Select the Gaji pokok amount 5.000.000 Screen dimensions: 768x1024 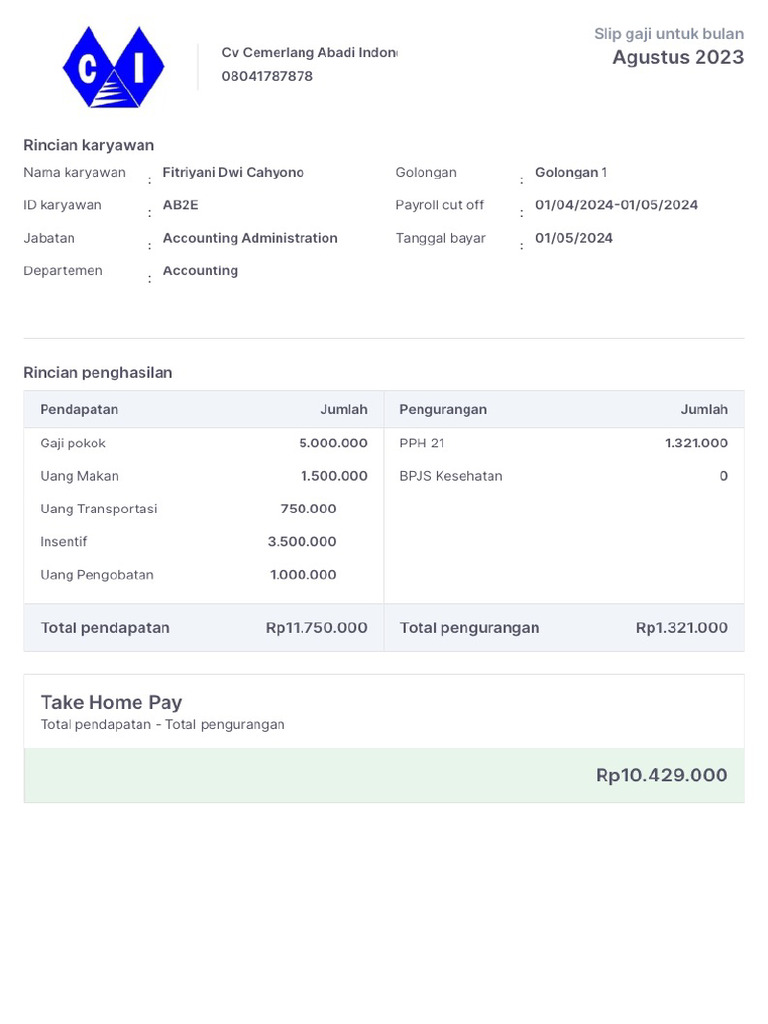tap(333, 443)
